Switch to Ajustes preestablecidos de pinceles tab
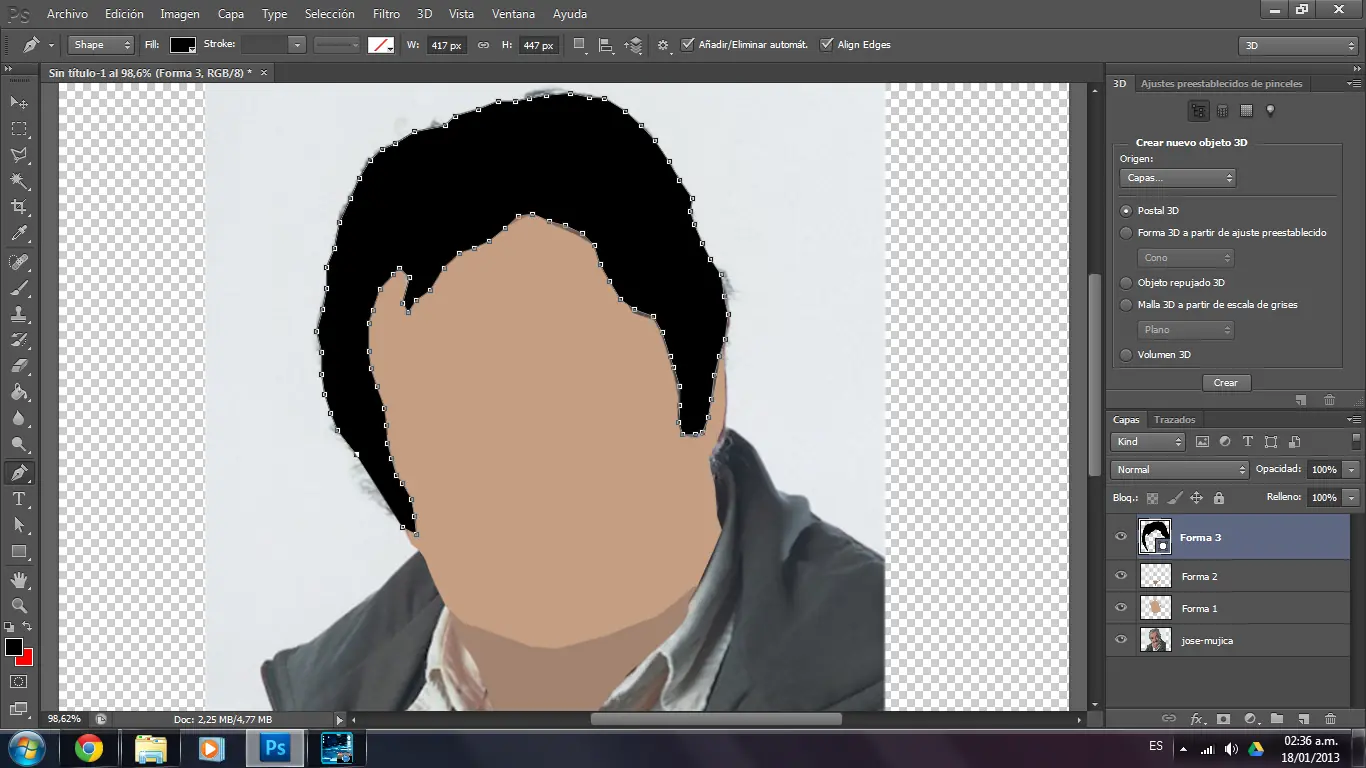The image size is (1366, 768). [x=1222, y=84]
